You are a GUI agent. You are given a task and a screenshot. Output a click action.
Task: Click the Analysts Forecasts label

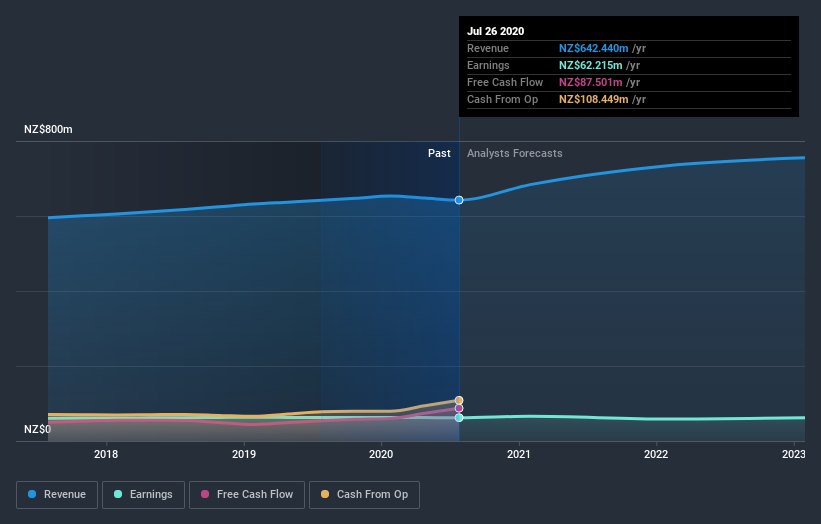click(x=515, y=153)
